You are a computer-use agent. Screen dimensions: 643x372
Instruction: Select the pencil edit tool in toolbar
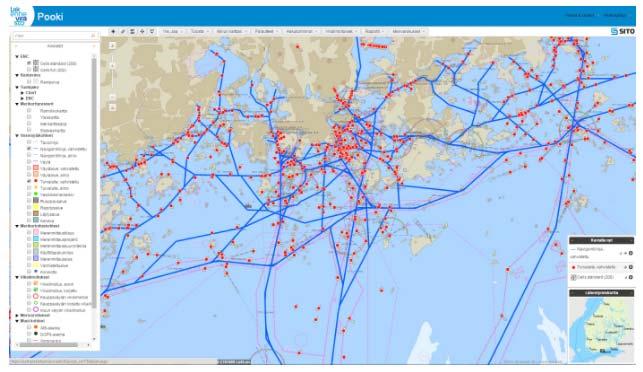click(123, 31)
